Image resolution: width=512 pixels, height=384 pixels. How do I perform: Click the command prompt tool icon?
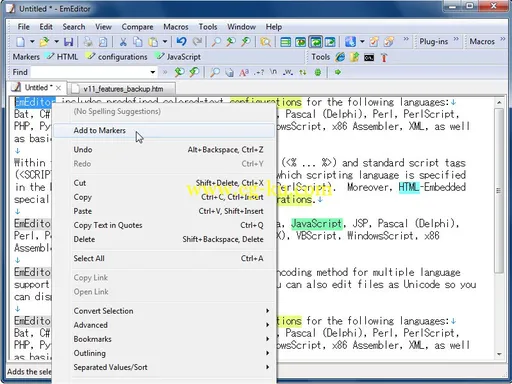tap(369, 58)
